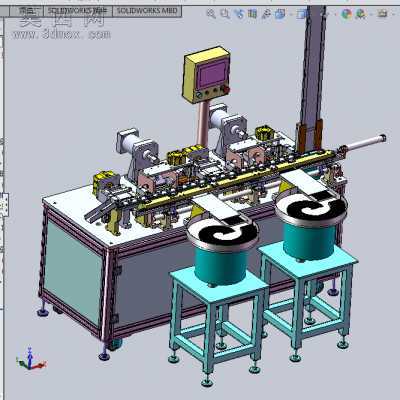Switch to the SOLIDWORKS MBD tab

coord(147,11)
